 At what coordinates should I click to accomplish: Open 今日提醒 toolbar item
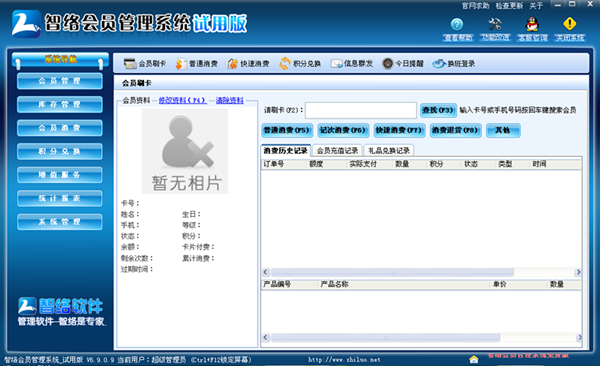click(403, 64)
